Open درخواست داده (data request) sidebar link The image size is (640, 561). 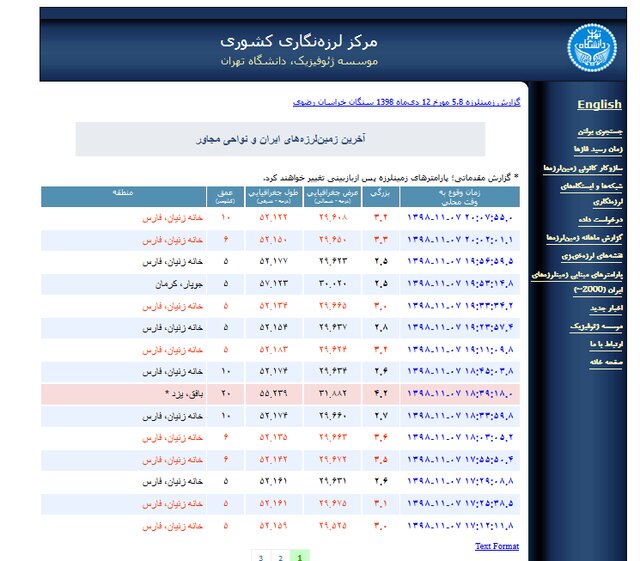[598, 219]
